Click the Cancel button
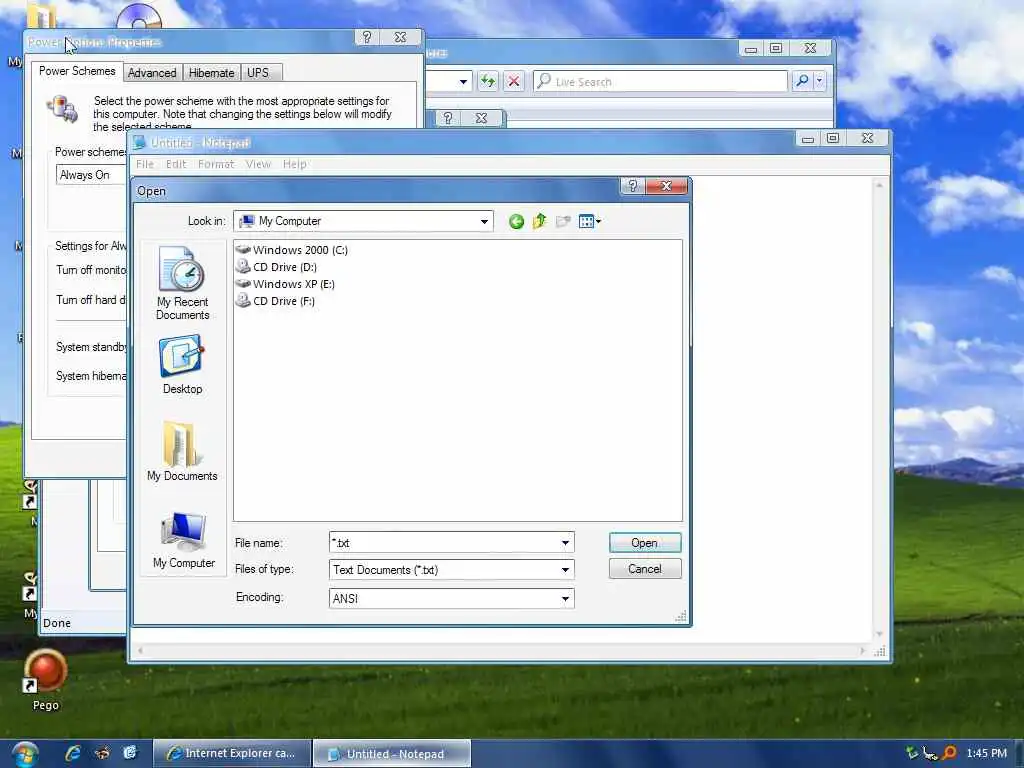The height and width of the screenshot is (768, 1024). (x=645, y=569)
